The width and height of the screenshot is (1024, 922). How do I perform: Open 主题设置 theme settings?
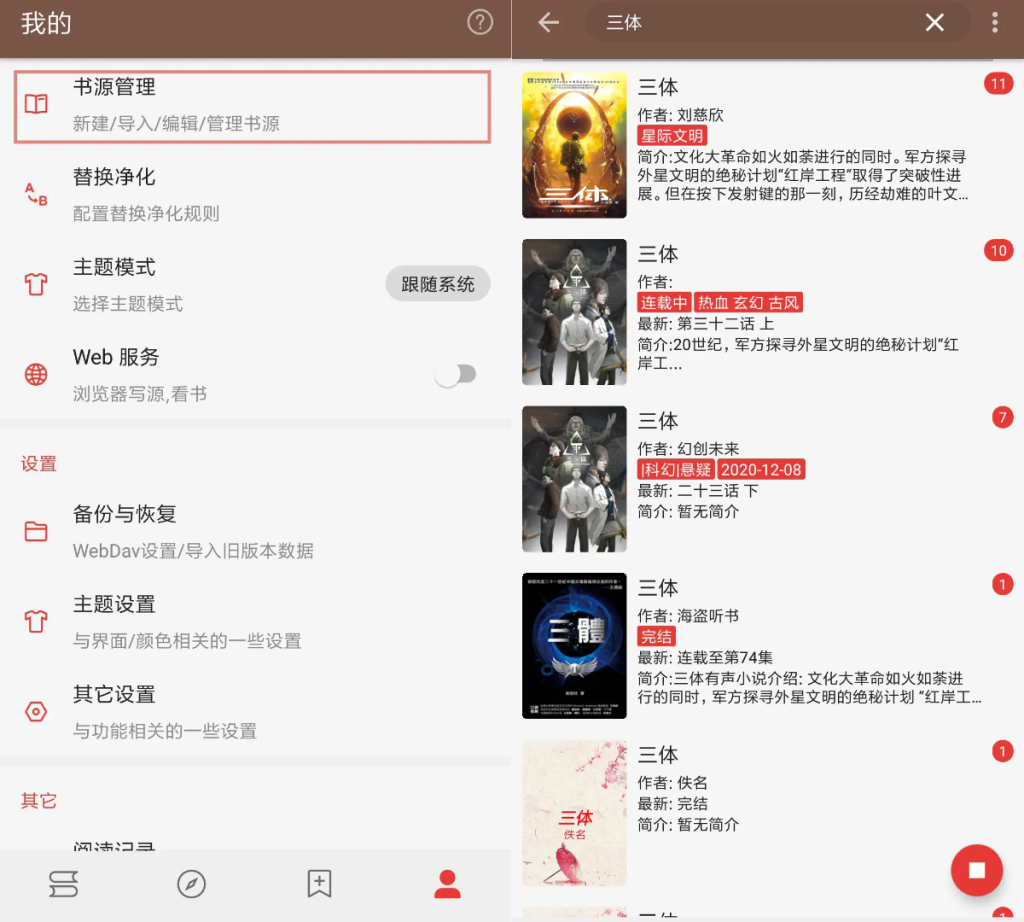(x=255, y=622)
